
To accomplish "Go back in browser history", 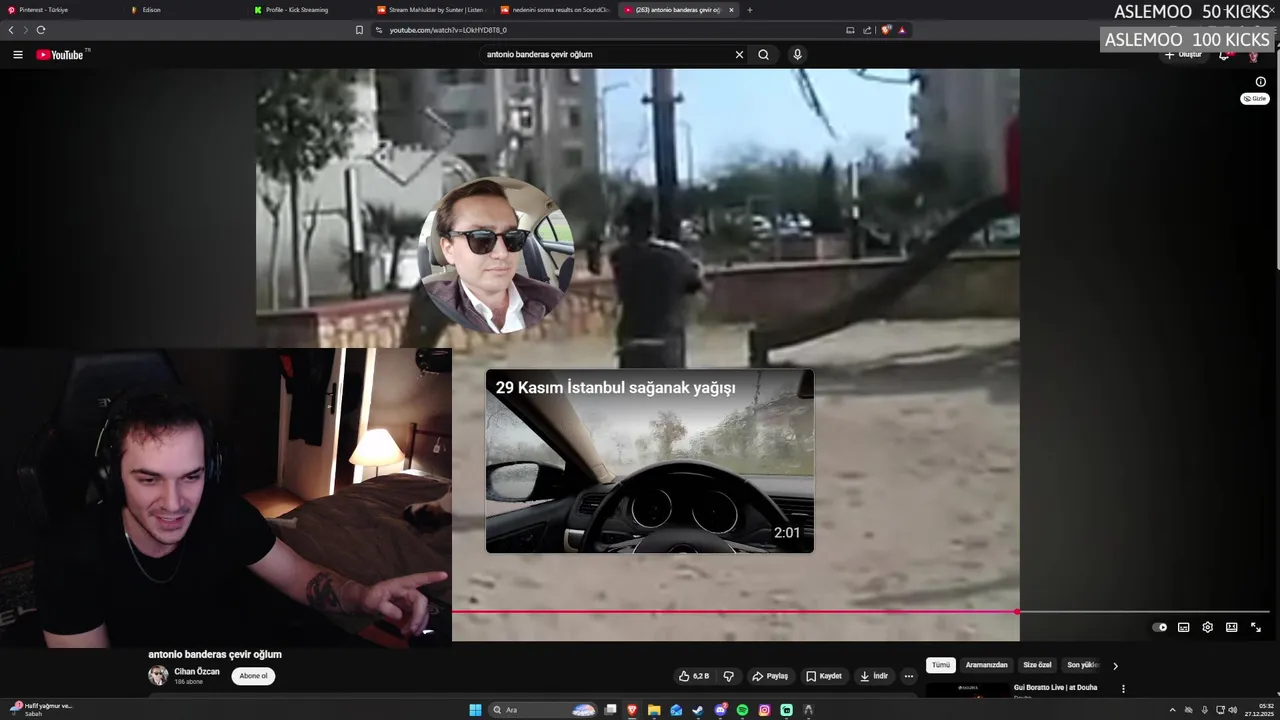I will coord(11,30).
